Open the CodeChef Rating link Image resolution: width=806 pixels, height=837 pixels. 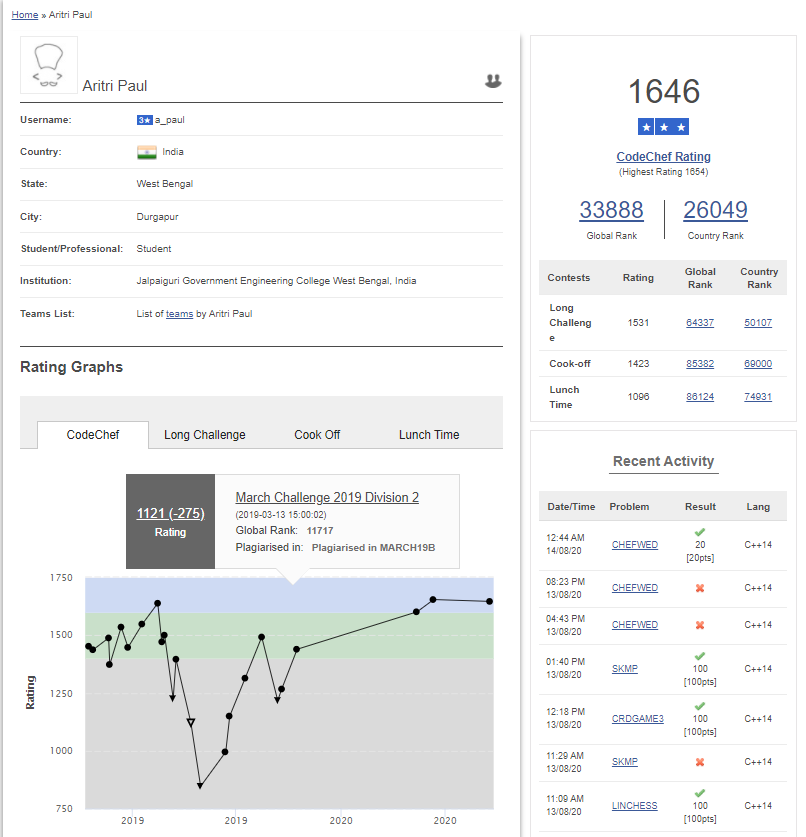663,156
